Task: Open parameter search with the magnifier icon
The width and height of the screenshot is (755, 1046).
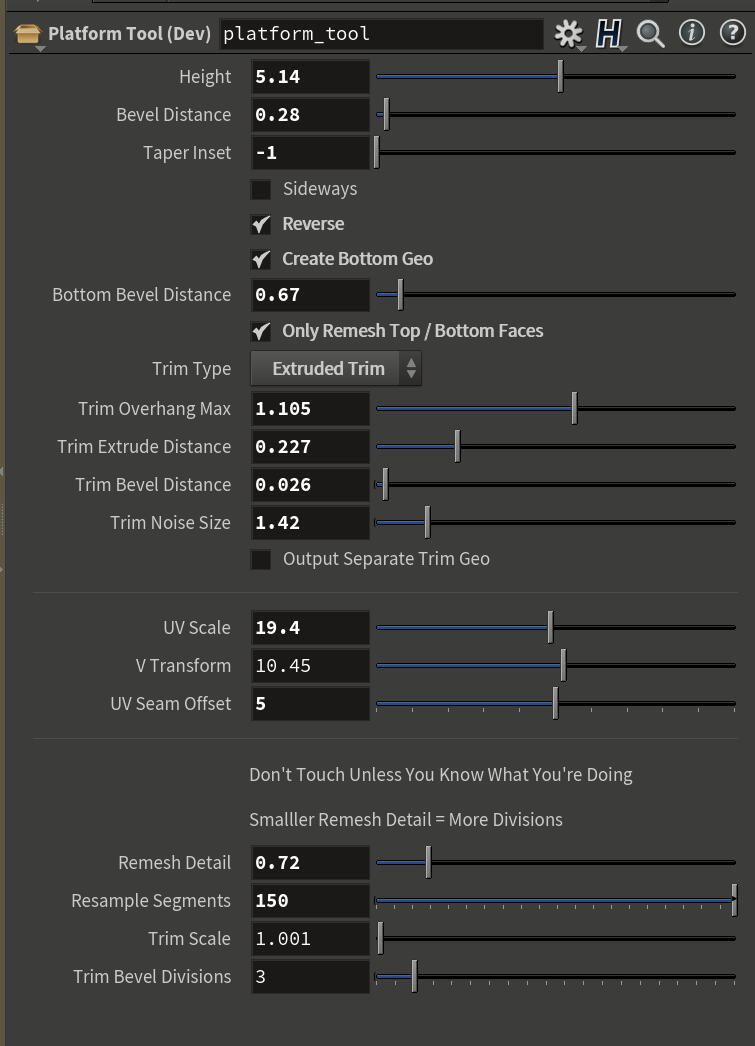Action: pos(650,33)
